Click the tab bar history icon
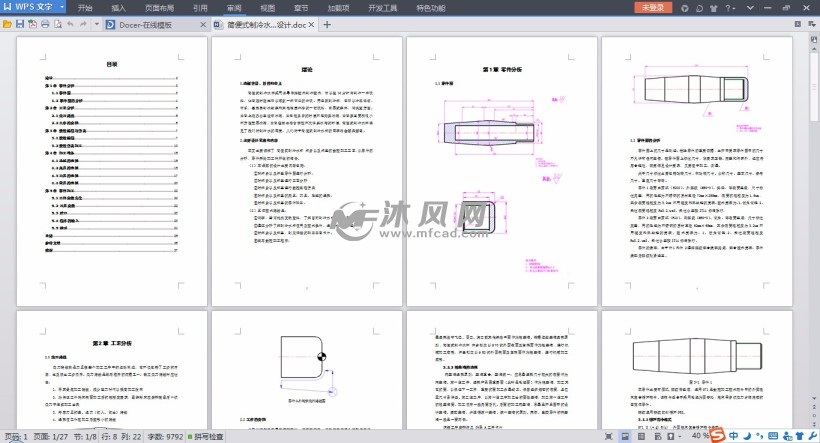 [x=798, y=24]
